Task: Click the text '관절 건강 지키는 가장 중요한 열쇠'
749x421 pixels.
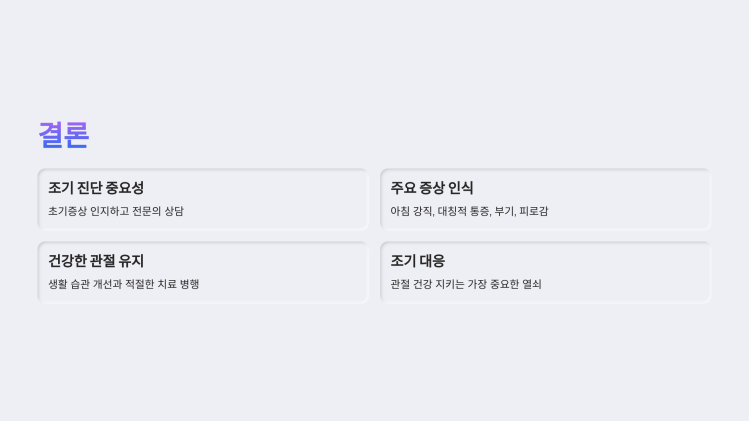Action: pos(466,284)
